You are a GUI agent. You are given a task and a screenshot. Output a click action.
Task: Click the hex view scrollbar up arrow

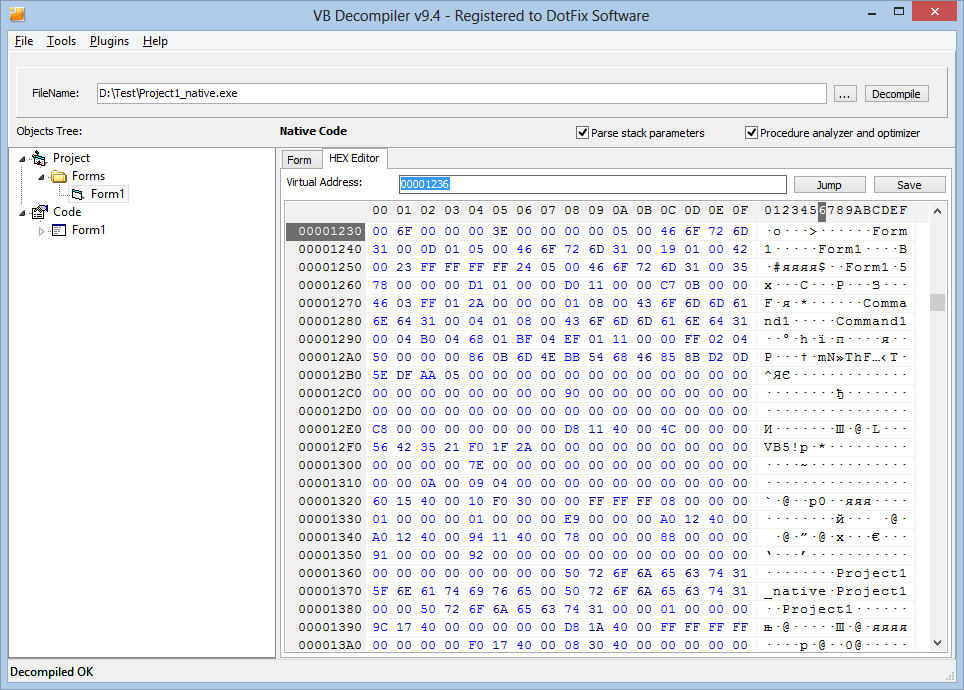[x=937, y=212]
